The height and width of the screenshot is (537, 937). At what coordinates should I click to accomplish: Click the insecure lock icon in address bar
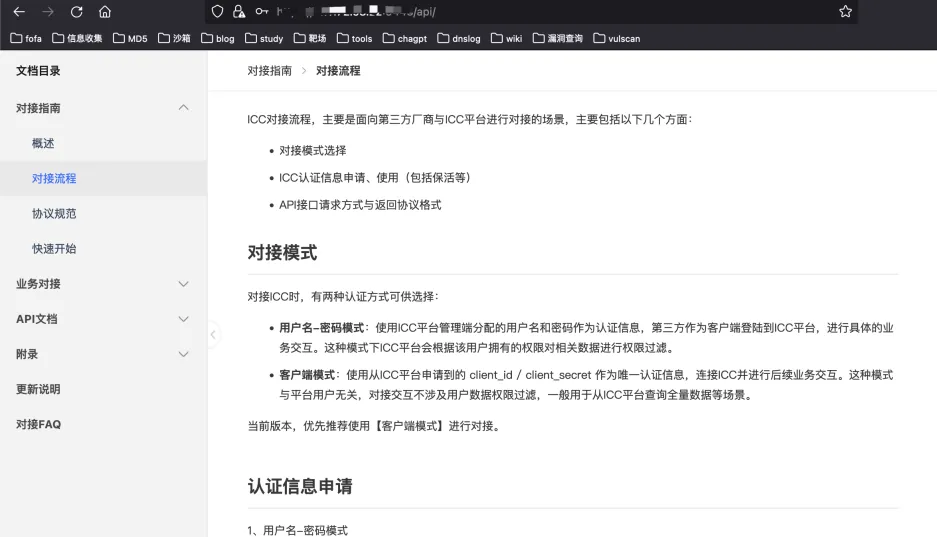pyautogui.click(x=239, y=11)
